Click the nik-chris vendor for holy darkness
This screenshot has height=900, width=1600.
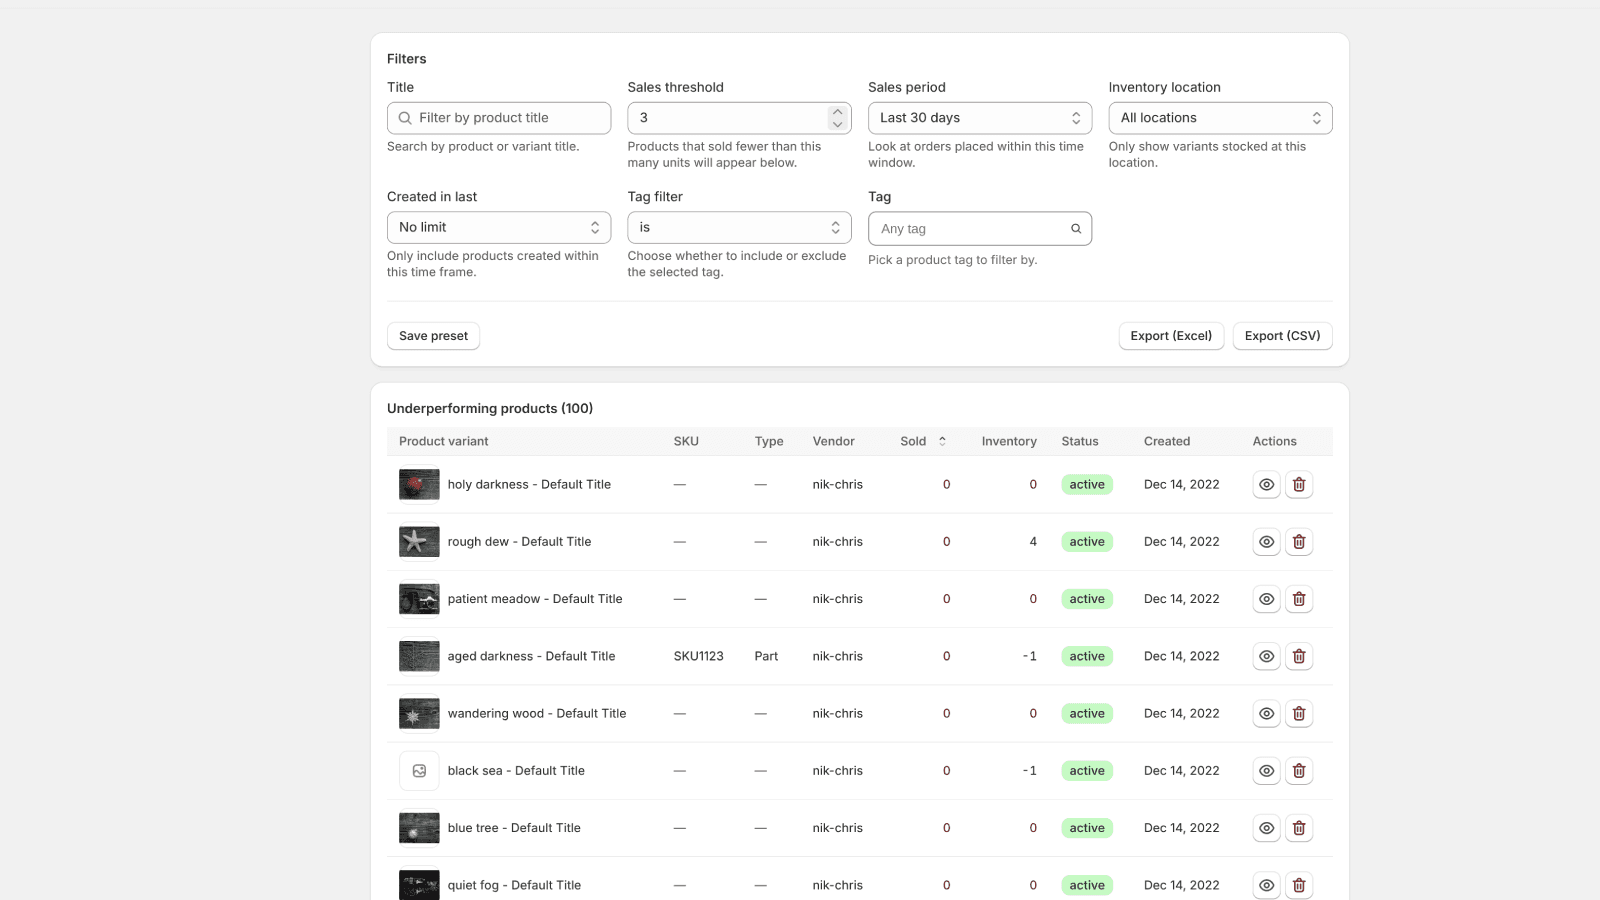click(837, 484)
